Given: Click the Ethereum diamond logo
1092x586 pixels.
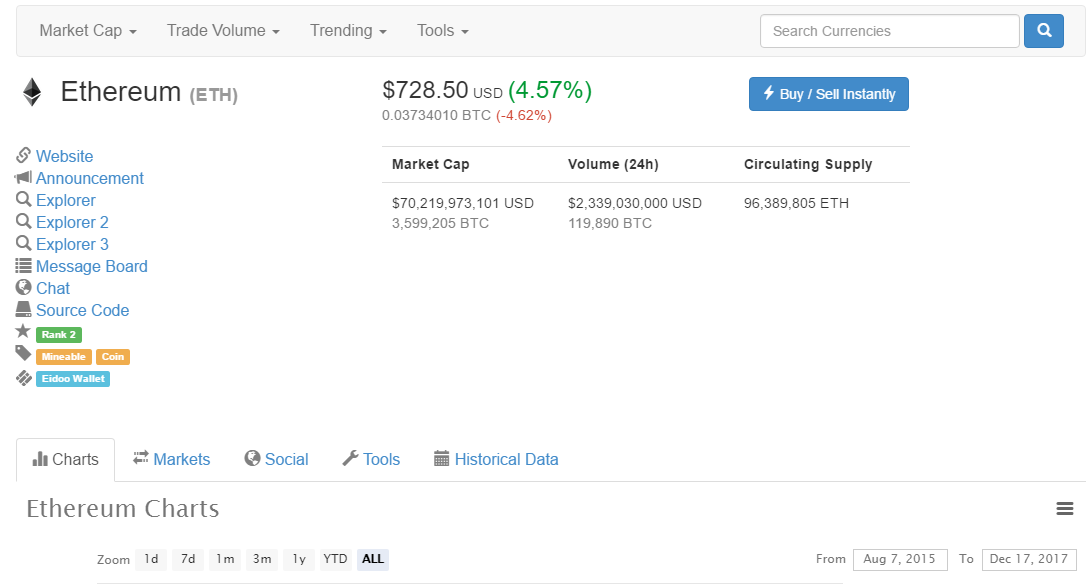Looking at the screenshot, I should coord(32,92).
